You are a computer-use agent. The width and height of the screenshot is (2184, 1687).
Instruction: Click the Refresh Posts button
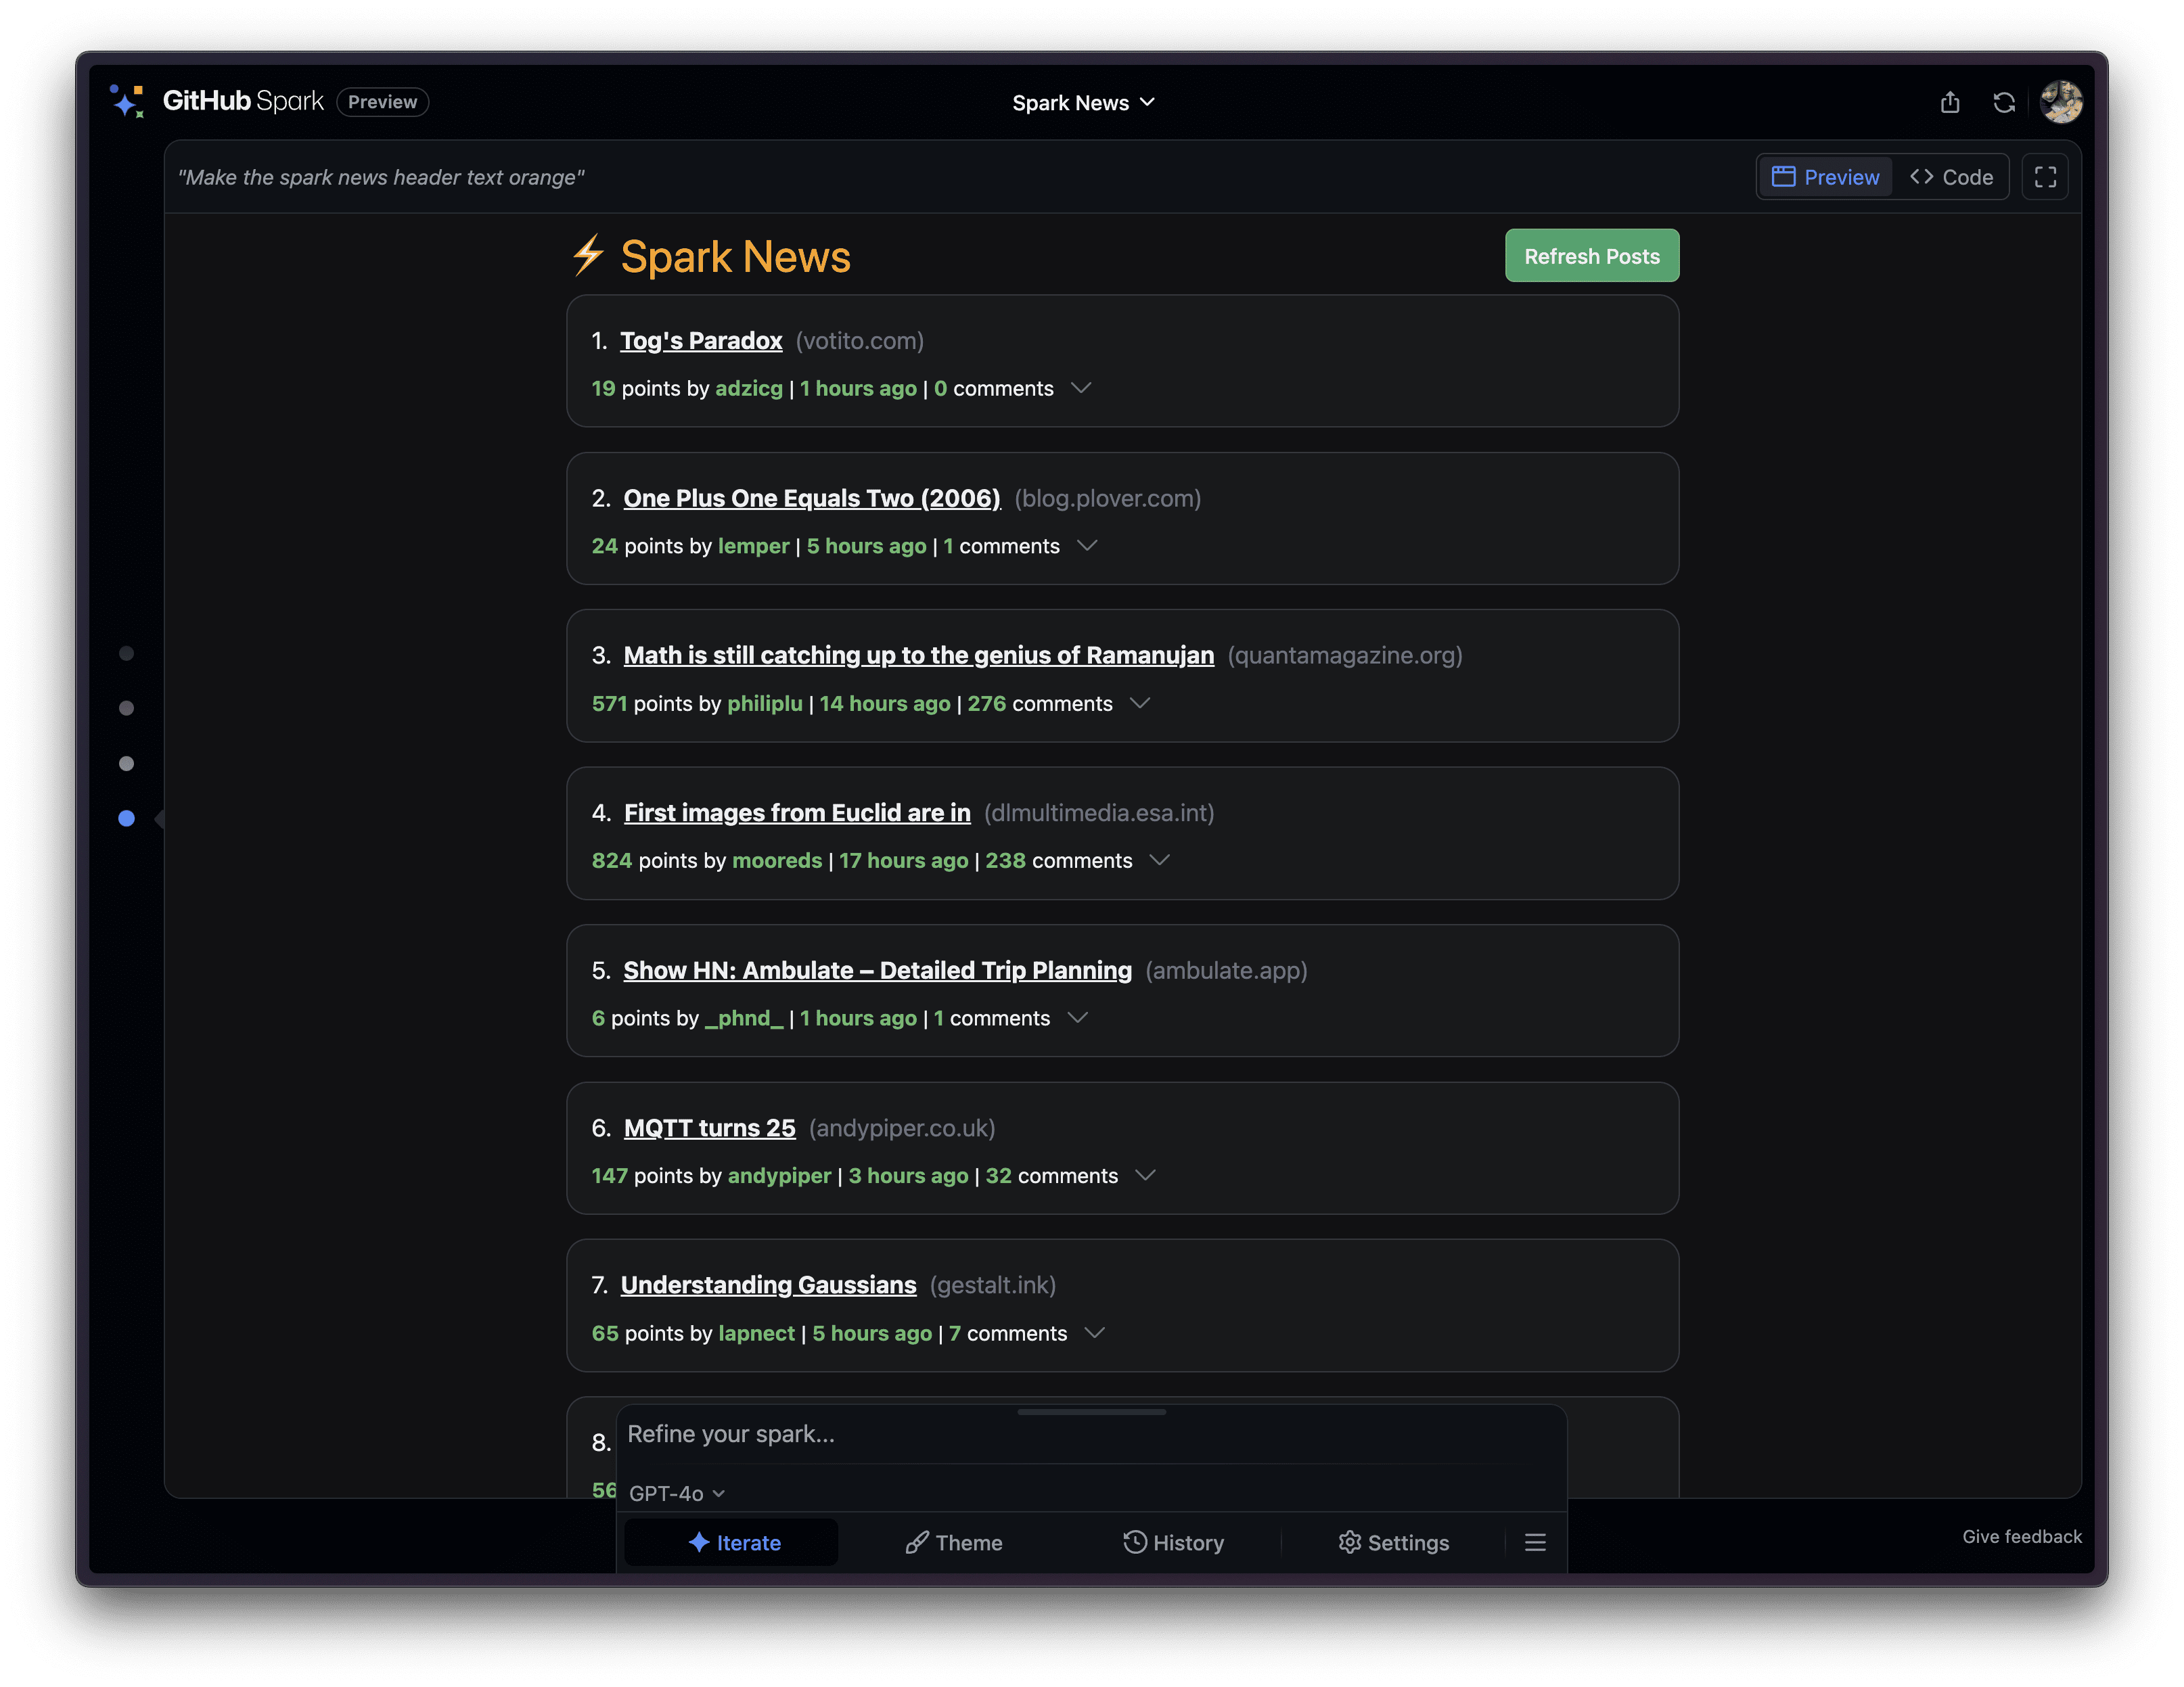coord(1590,254)
